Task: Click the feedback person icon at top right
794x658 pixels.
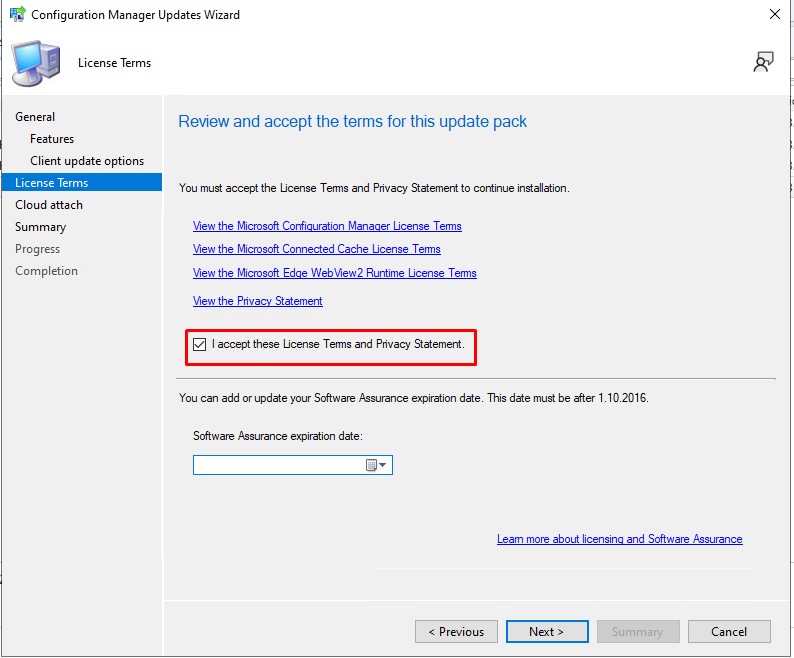Action: coord(764,63)
